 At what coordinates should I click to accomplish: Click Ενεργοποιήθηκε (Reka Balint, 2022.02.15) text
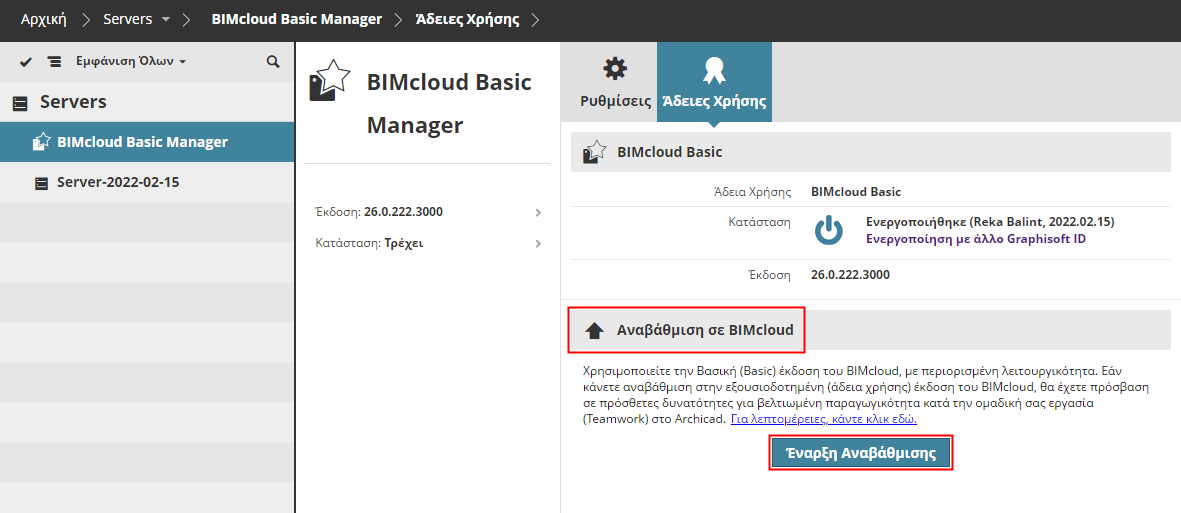[990, 223]
